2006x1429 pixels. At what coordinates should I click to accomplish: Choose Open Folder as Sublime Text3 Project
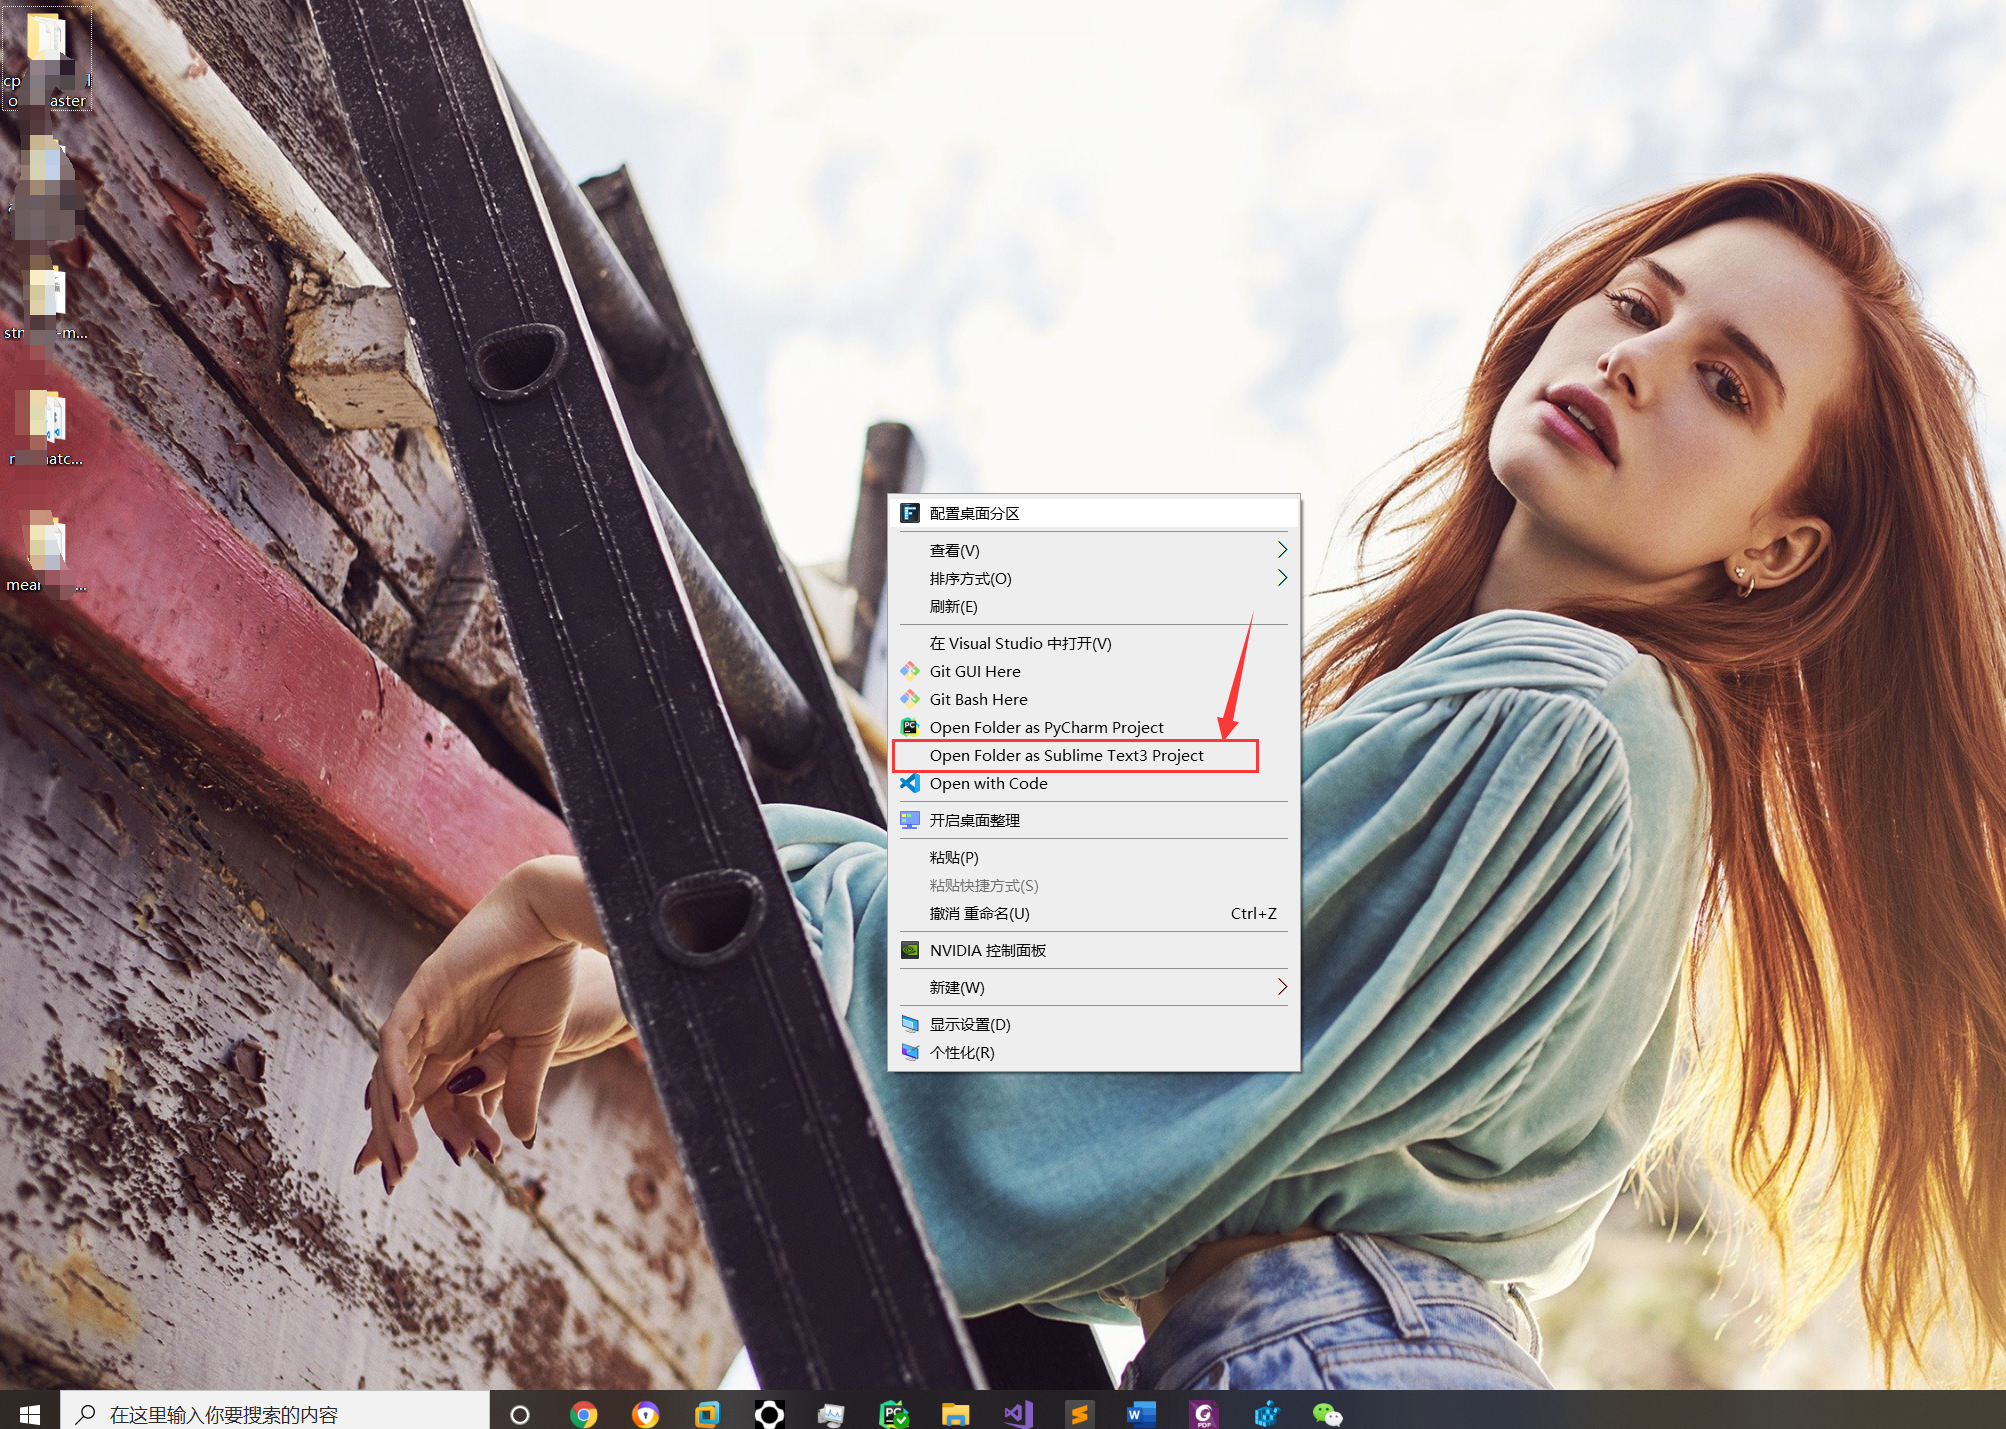pyautogui.click(x=1066, y=755)
